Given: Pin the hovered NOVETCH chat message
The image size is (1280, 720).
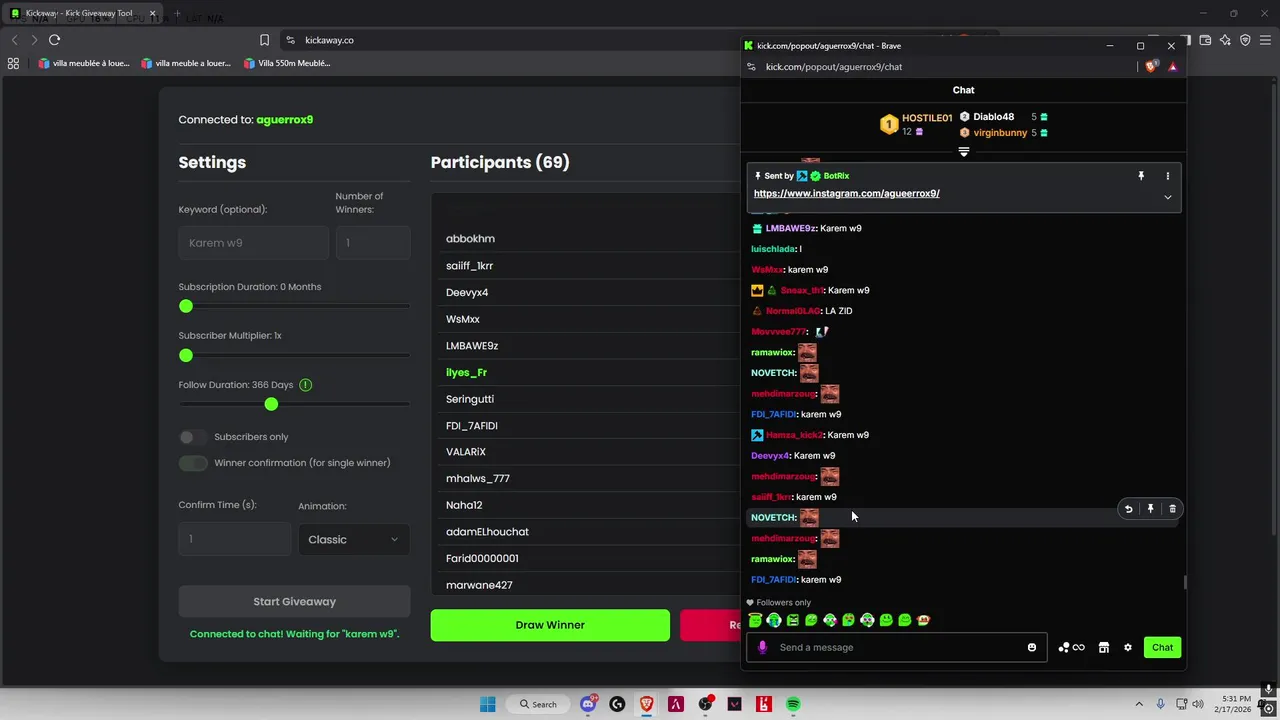Looking at the screenshot, I should pyautogui.click(x=1151, y=509).
